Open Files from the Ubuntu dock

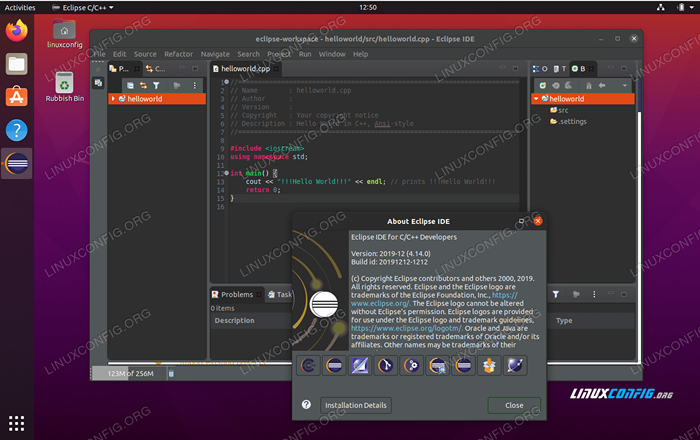click(17, 64)
